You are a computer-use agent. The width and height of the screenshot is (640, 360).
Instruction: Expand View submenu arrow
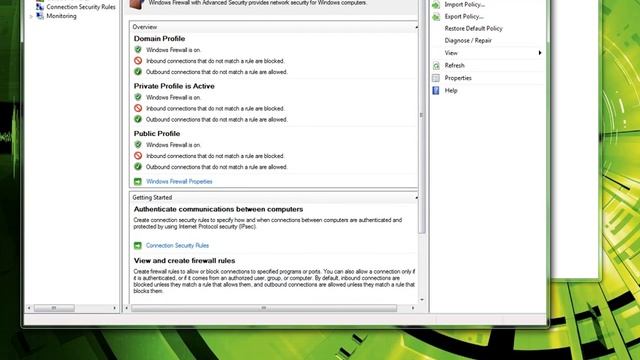click(x=540, y=53)
